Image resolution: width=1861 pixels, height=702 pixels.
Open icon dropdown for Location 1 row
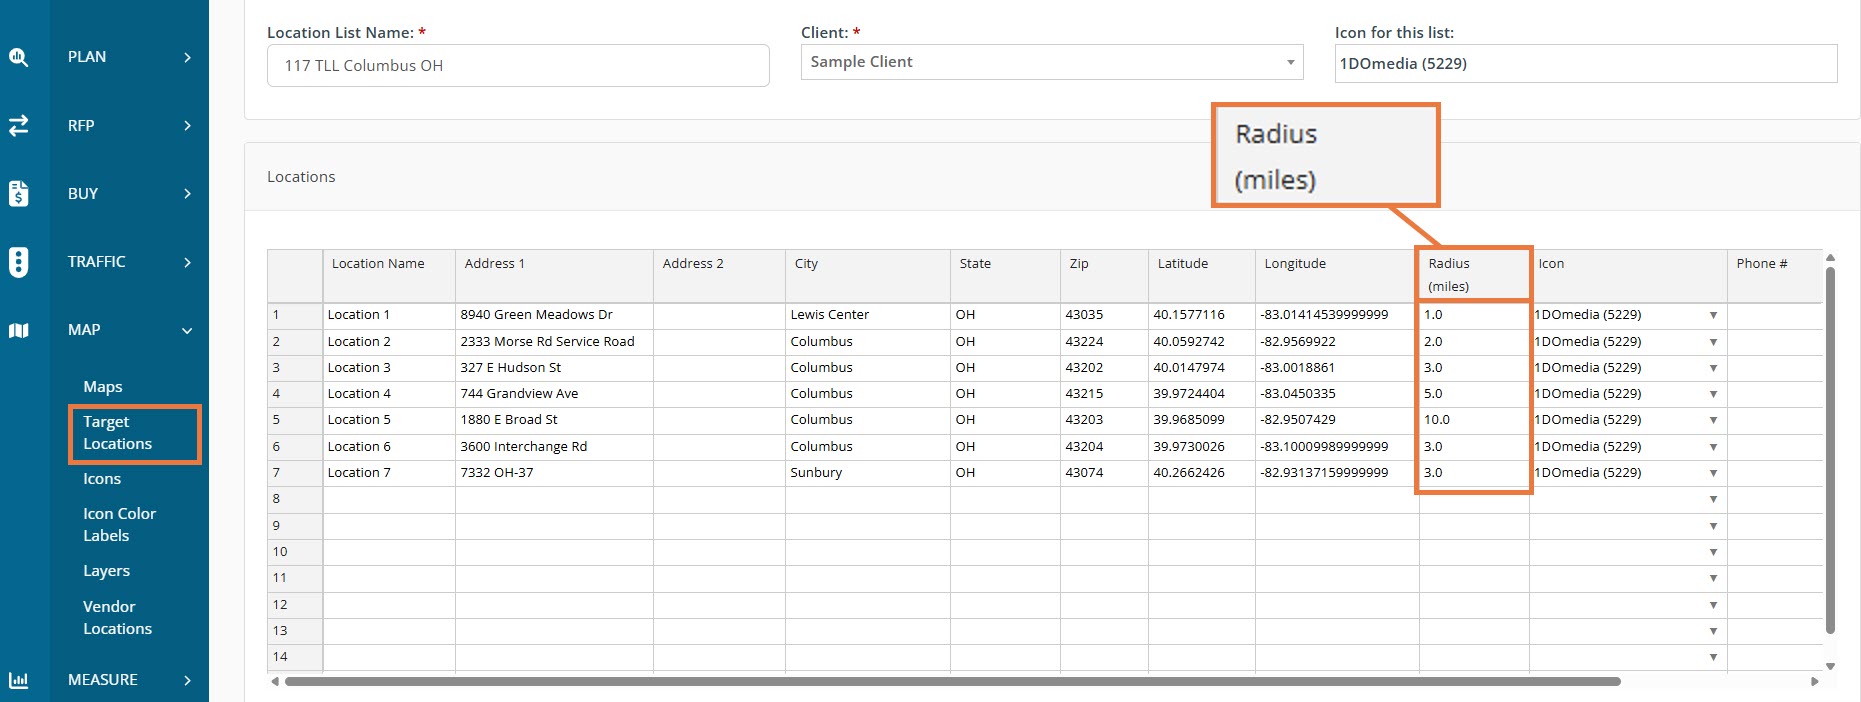(x=1713, y=315)
